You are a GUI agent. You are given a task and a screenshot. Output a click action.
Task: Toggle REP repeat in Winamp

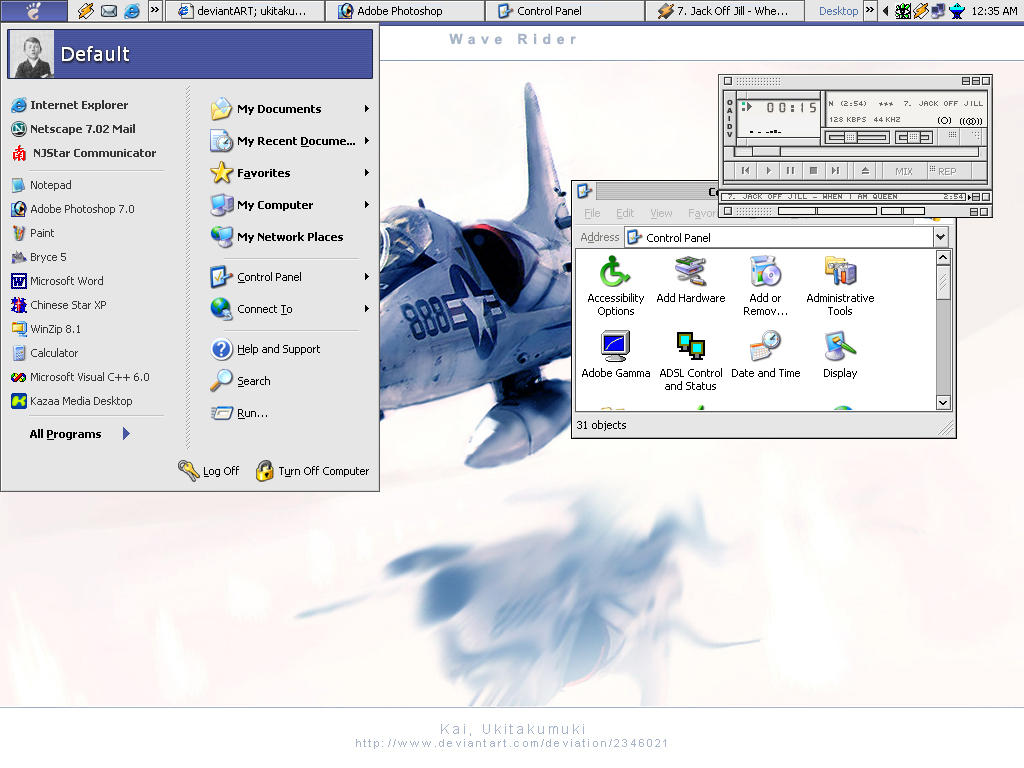tap(948, 171)
